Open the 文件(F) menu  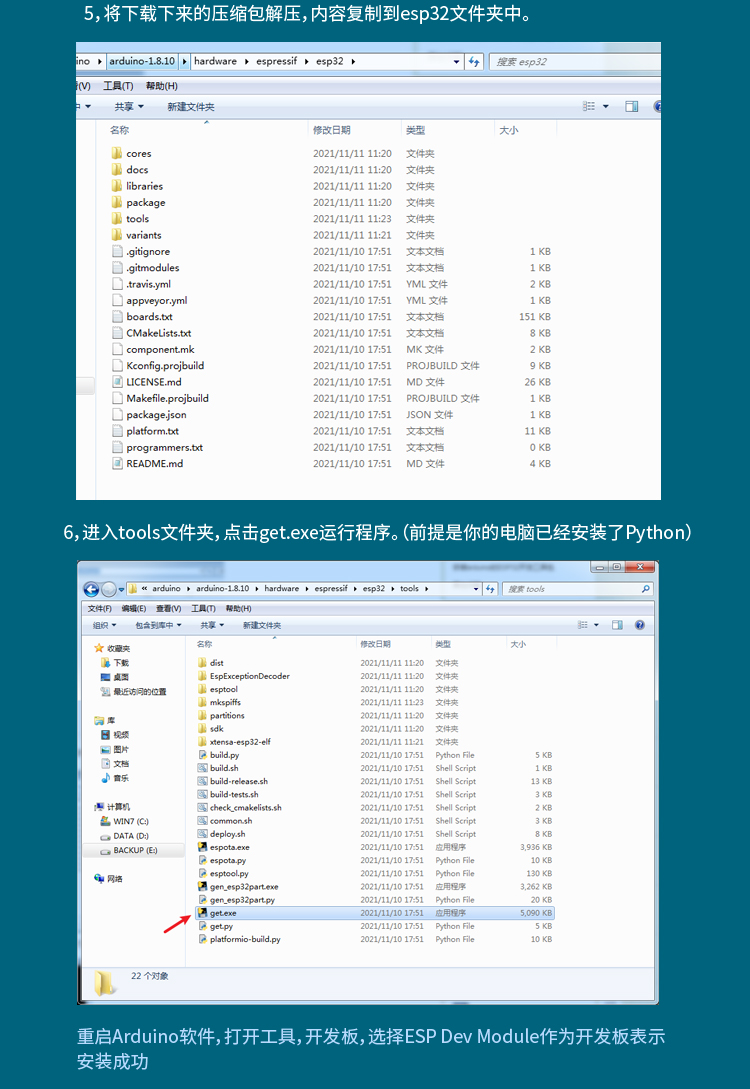click(99, 608)
